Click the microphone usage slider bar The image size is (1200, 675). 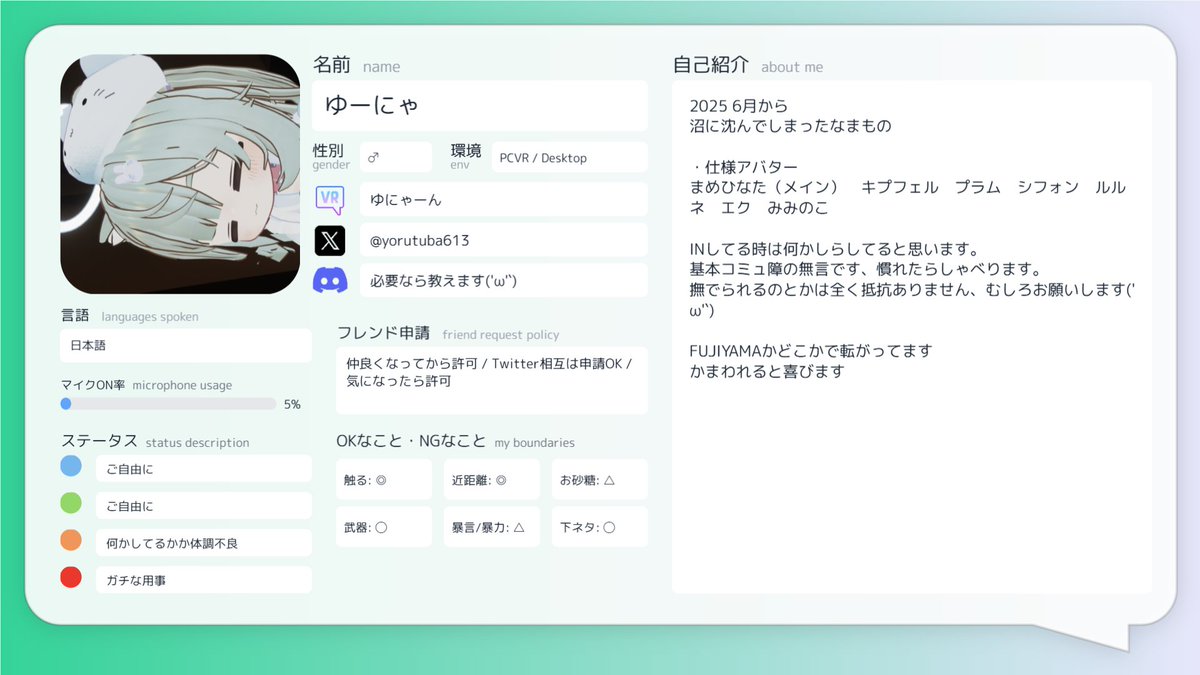(168, 404)
